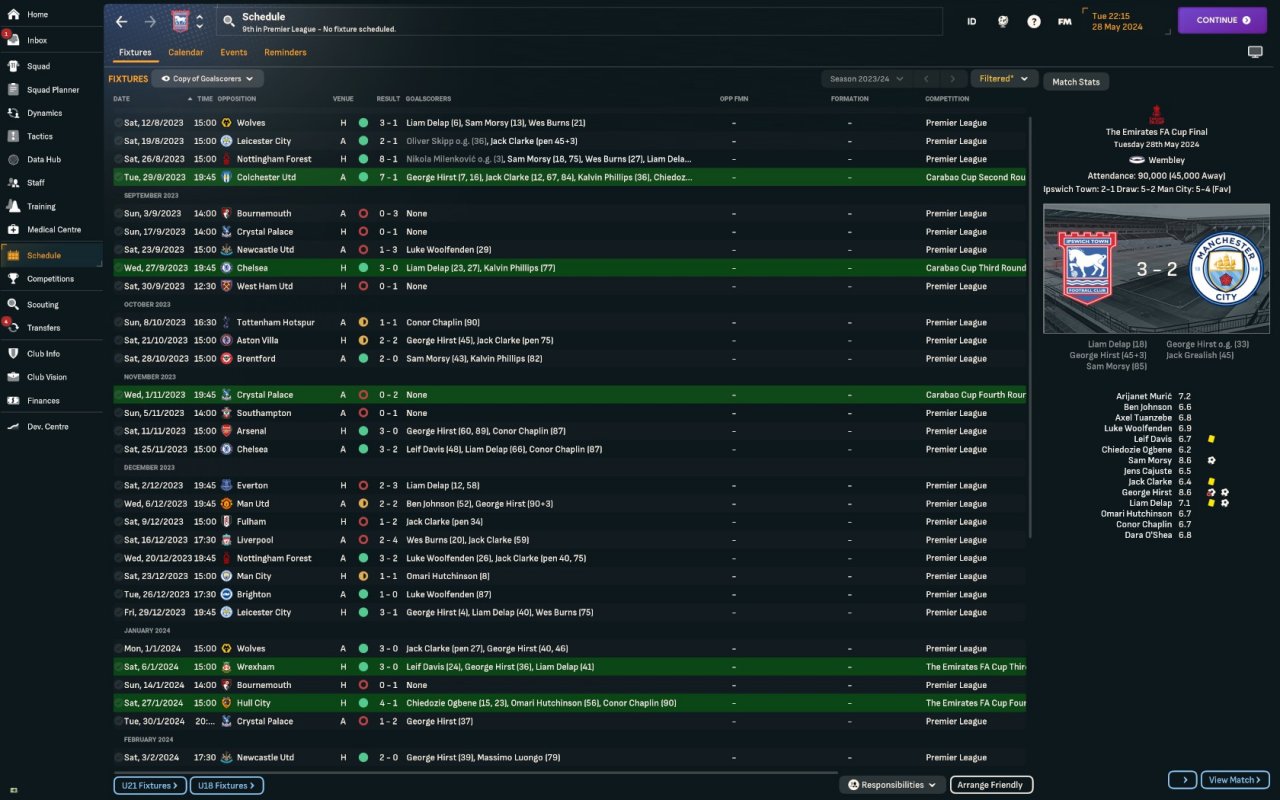Click the FA Cup Final match preview image

click(x=1155, y=270)
